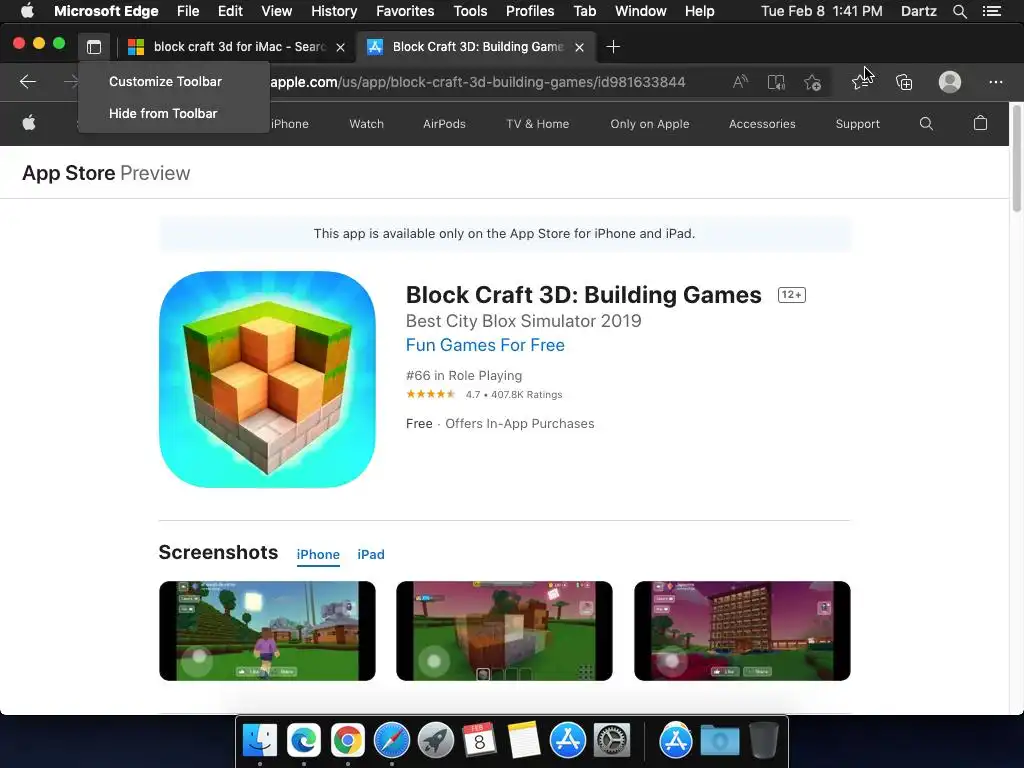The height and width of the screenshot is (768, 1024).
Task: Open Control Center in the menu bar
Action: [x=991, y=11]
